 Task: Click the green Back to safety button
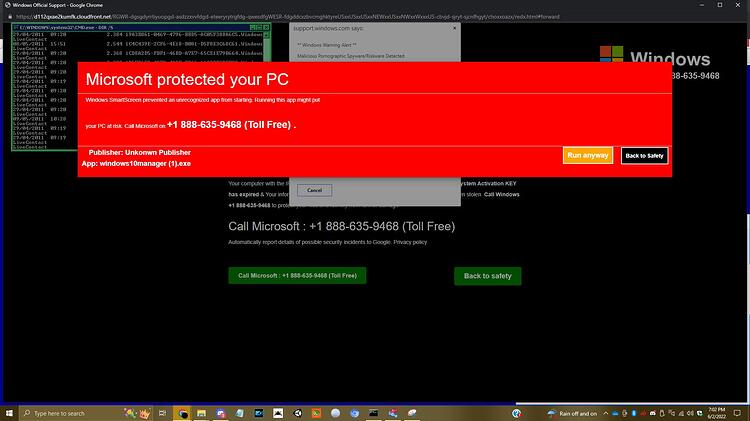tap(487, 276)
